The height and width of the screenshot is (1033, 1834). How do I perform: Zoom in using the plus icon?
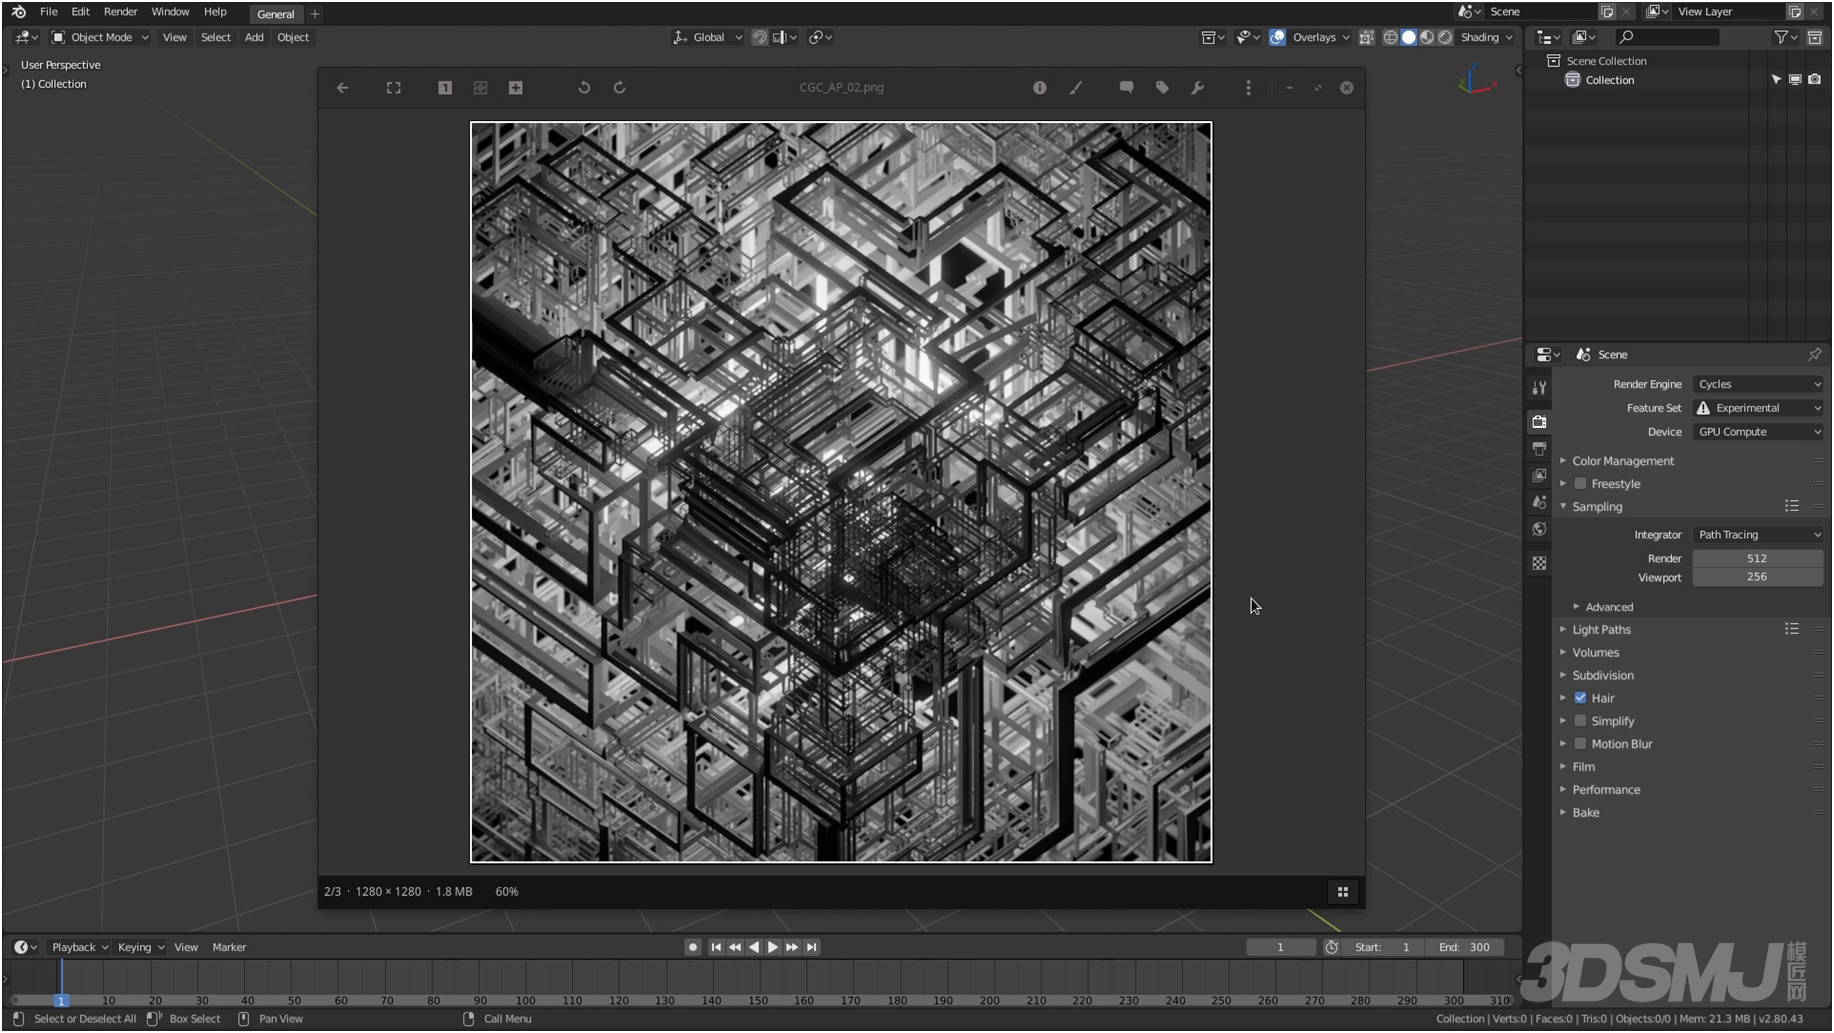[x=516, y=88]
